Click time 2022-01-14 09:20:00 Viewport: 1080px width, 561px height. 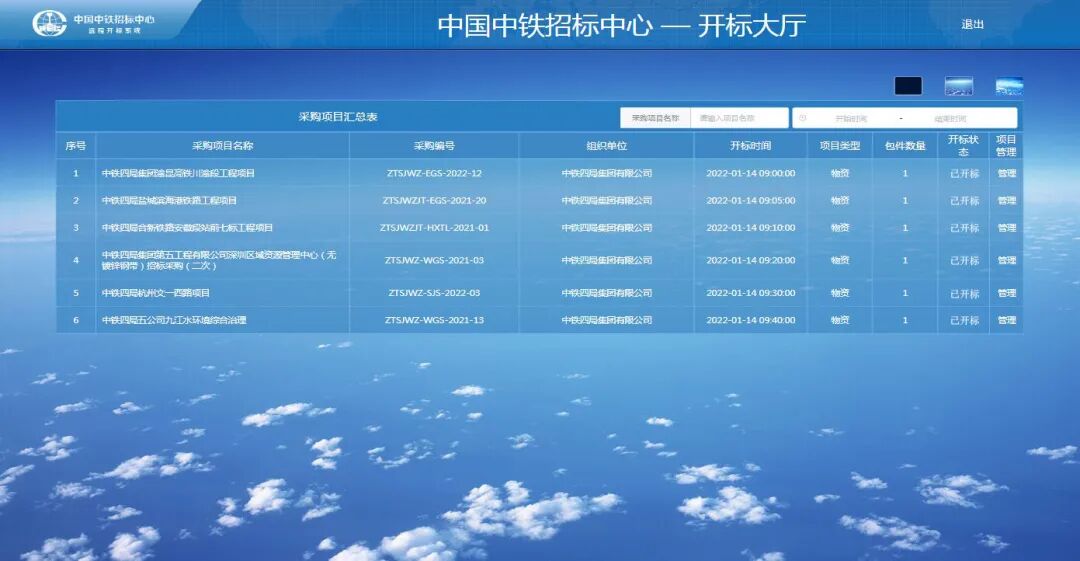[x=751, y=261]
